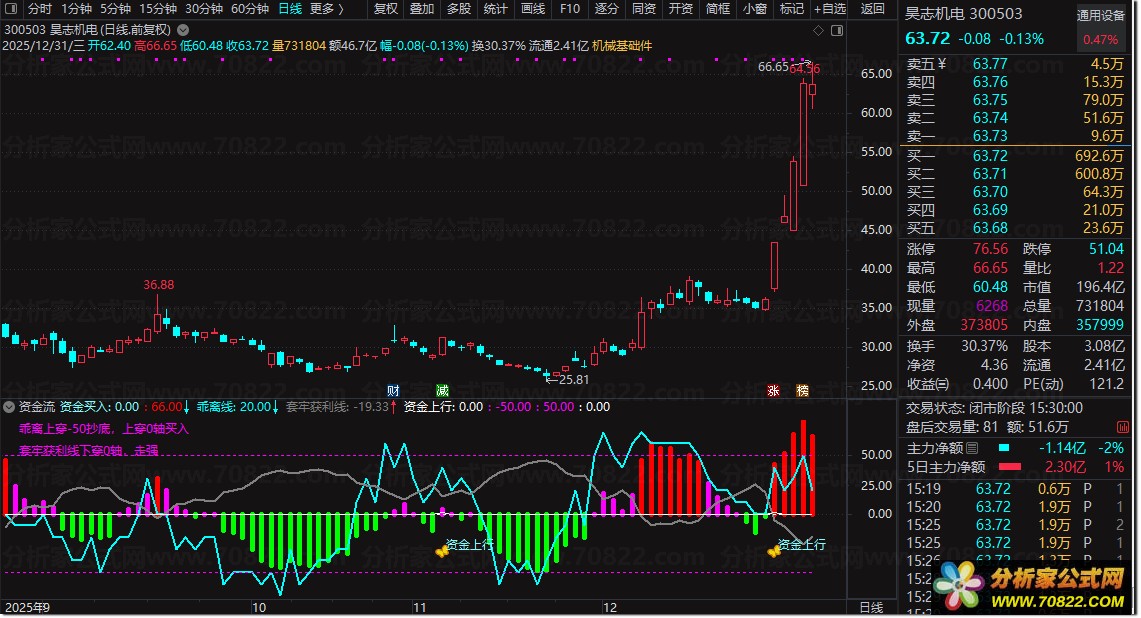1141x618 pixels.
Task: Toggle the 复权 price adjustment option
Action: pos(385,9)
